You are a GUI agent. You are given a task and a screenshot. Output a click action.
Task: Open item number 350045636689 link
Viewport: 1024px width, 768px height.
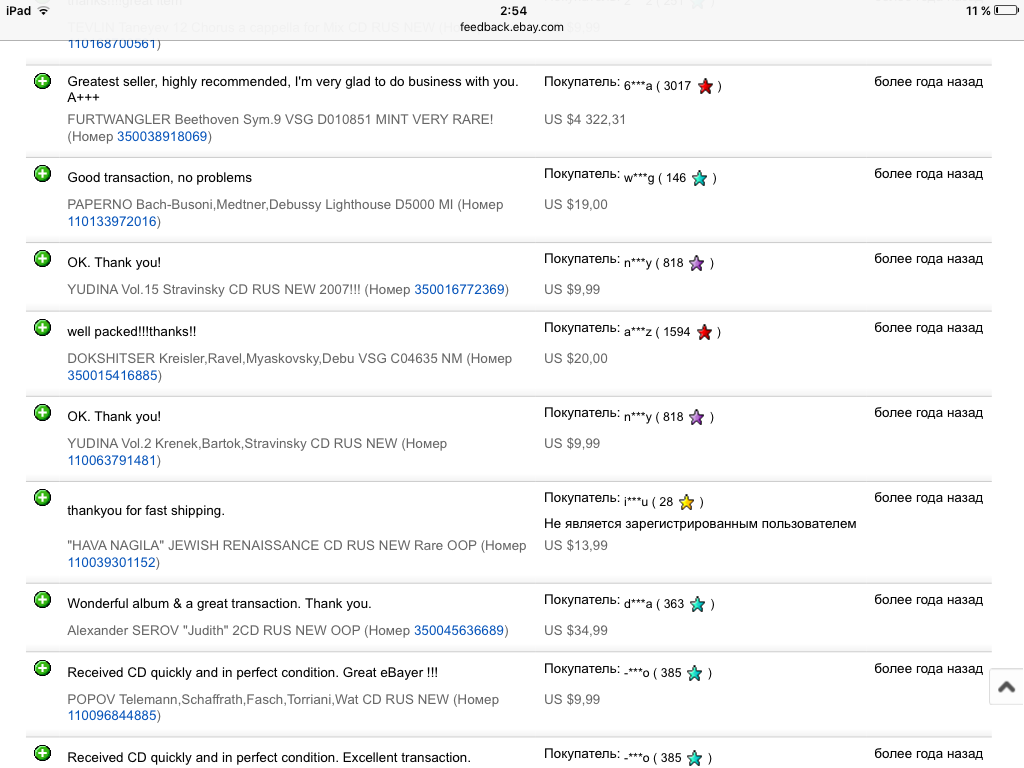(459, 630)
